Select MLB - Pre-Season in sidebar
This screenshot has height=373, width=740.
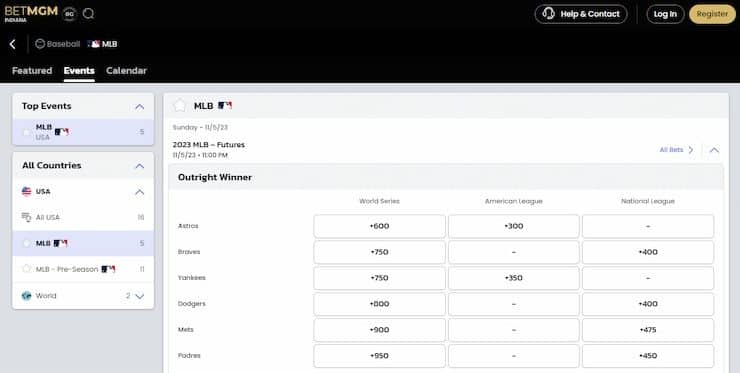coord(83,269)
